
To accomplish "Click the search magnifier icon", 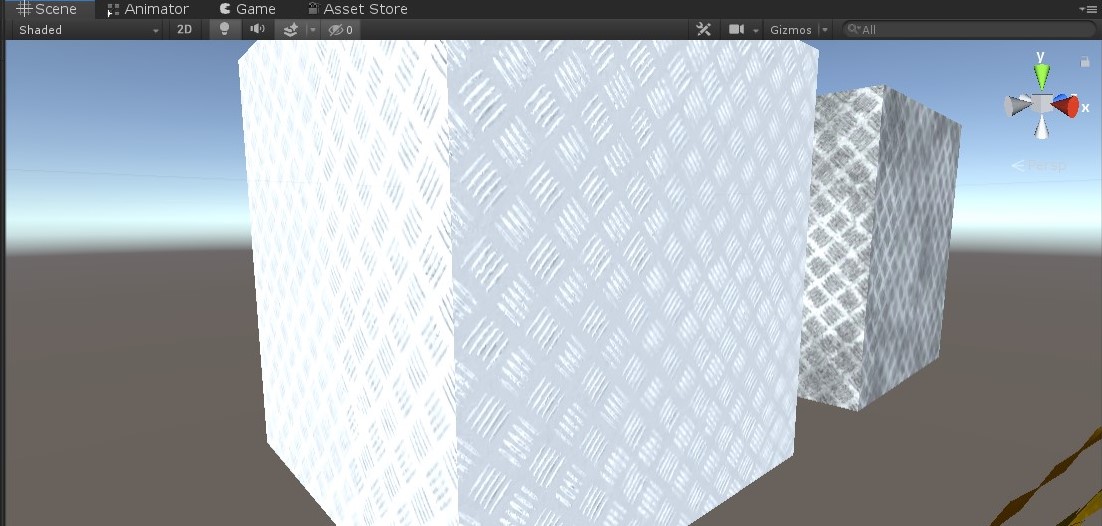I will [853, 30].
